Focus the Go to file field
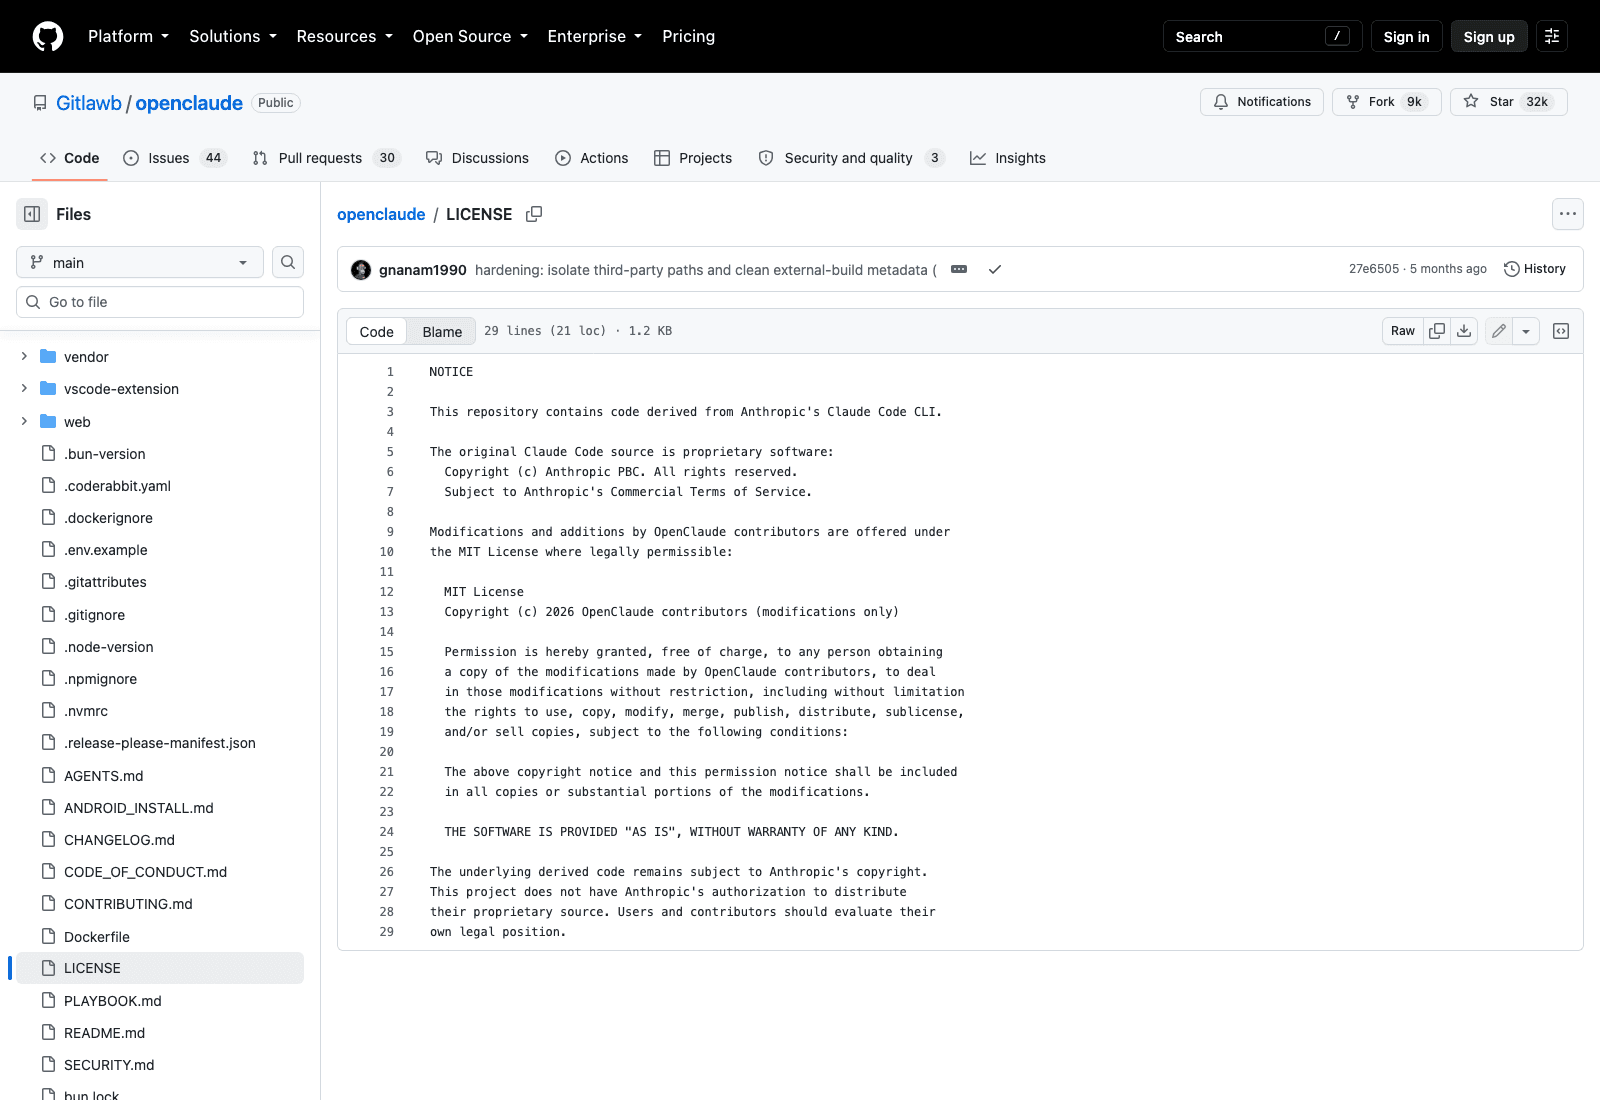1600x1100 pixels. 160,302
